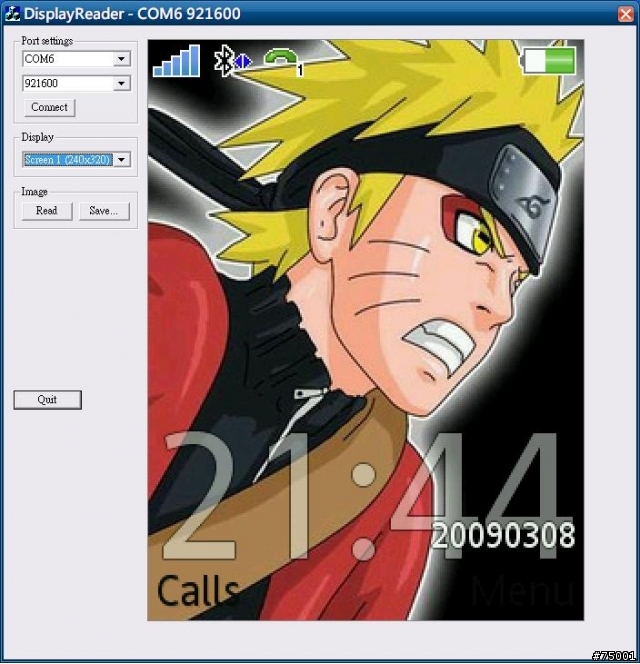640x664 pixels.
Task: Click the date 20090308 on phone screen
Action: [x=503, y=536]
